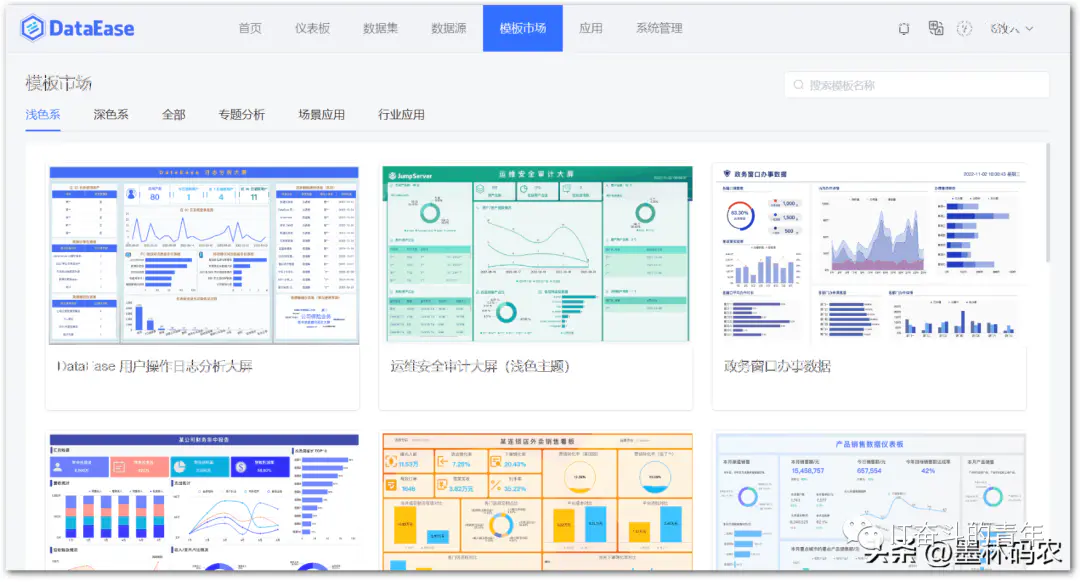
Task: Open the 系统管理 menu
Action: click(659, 28)
